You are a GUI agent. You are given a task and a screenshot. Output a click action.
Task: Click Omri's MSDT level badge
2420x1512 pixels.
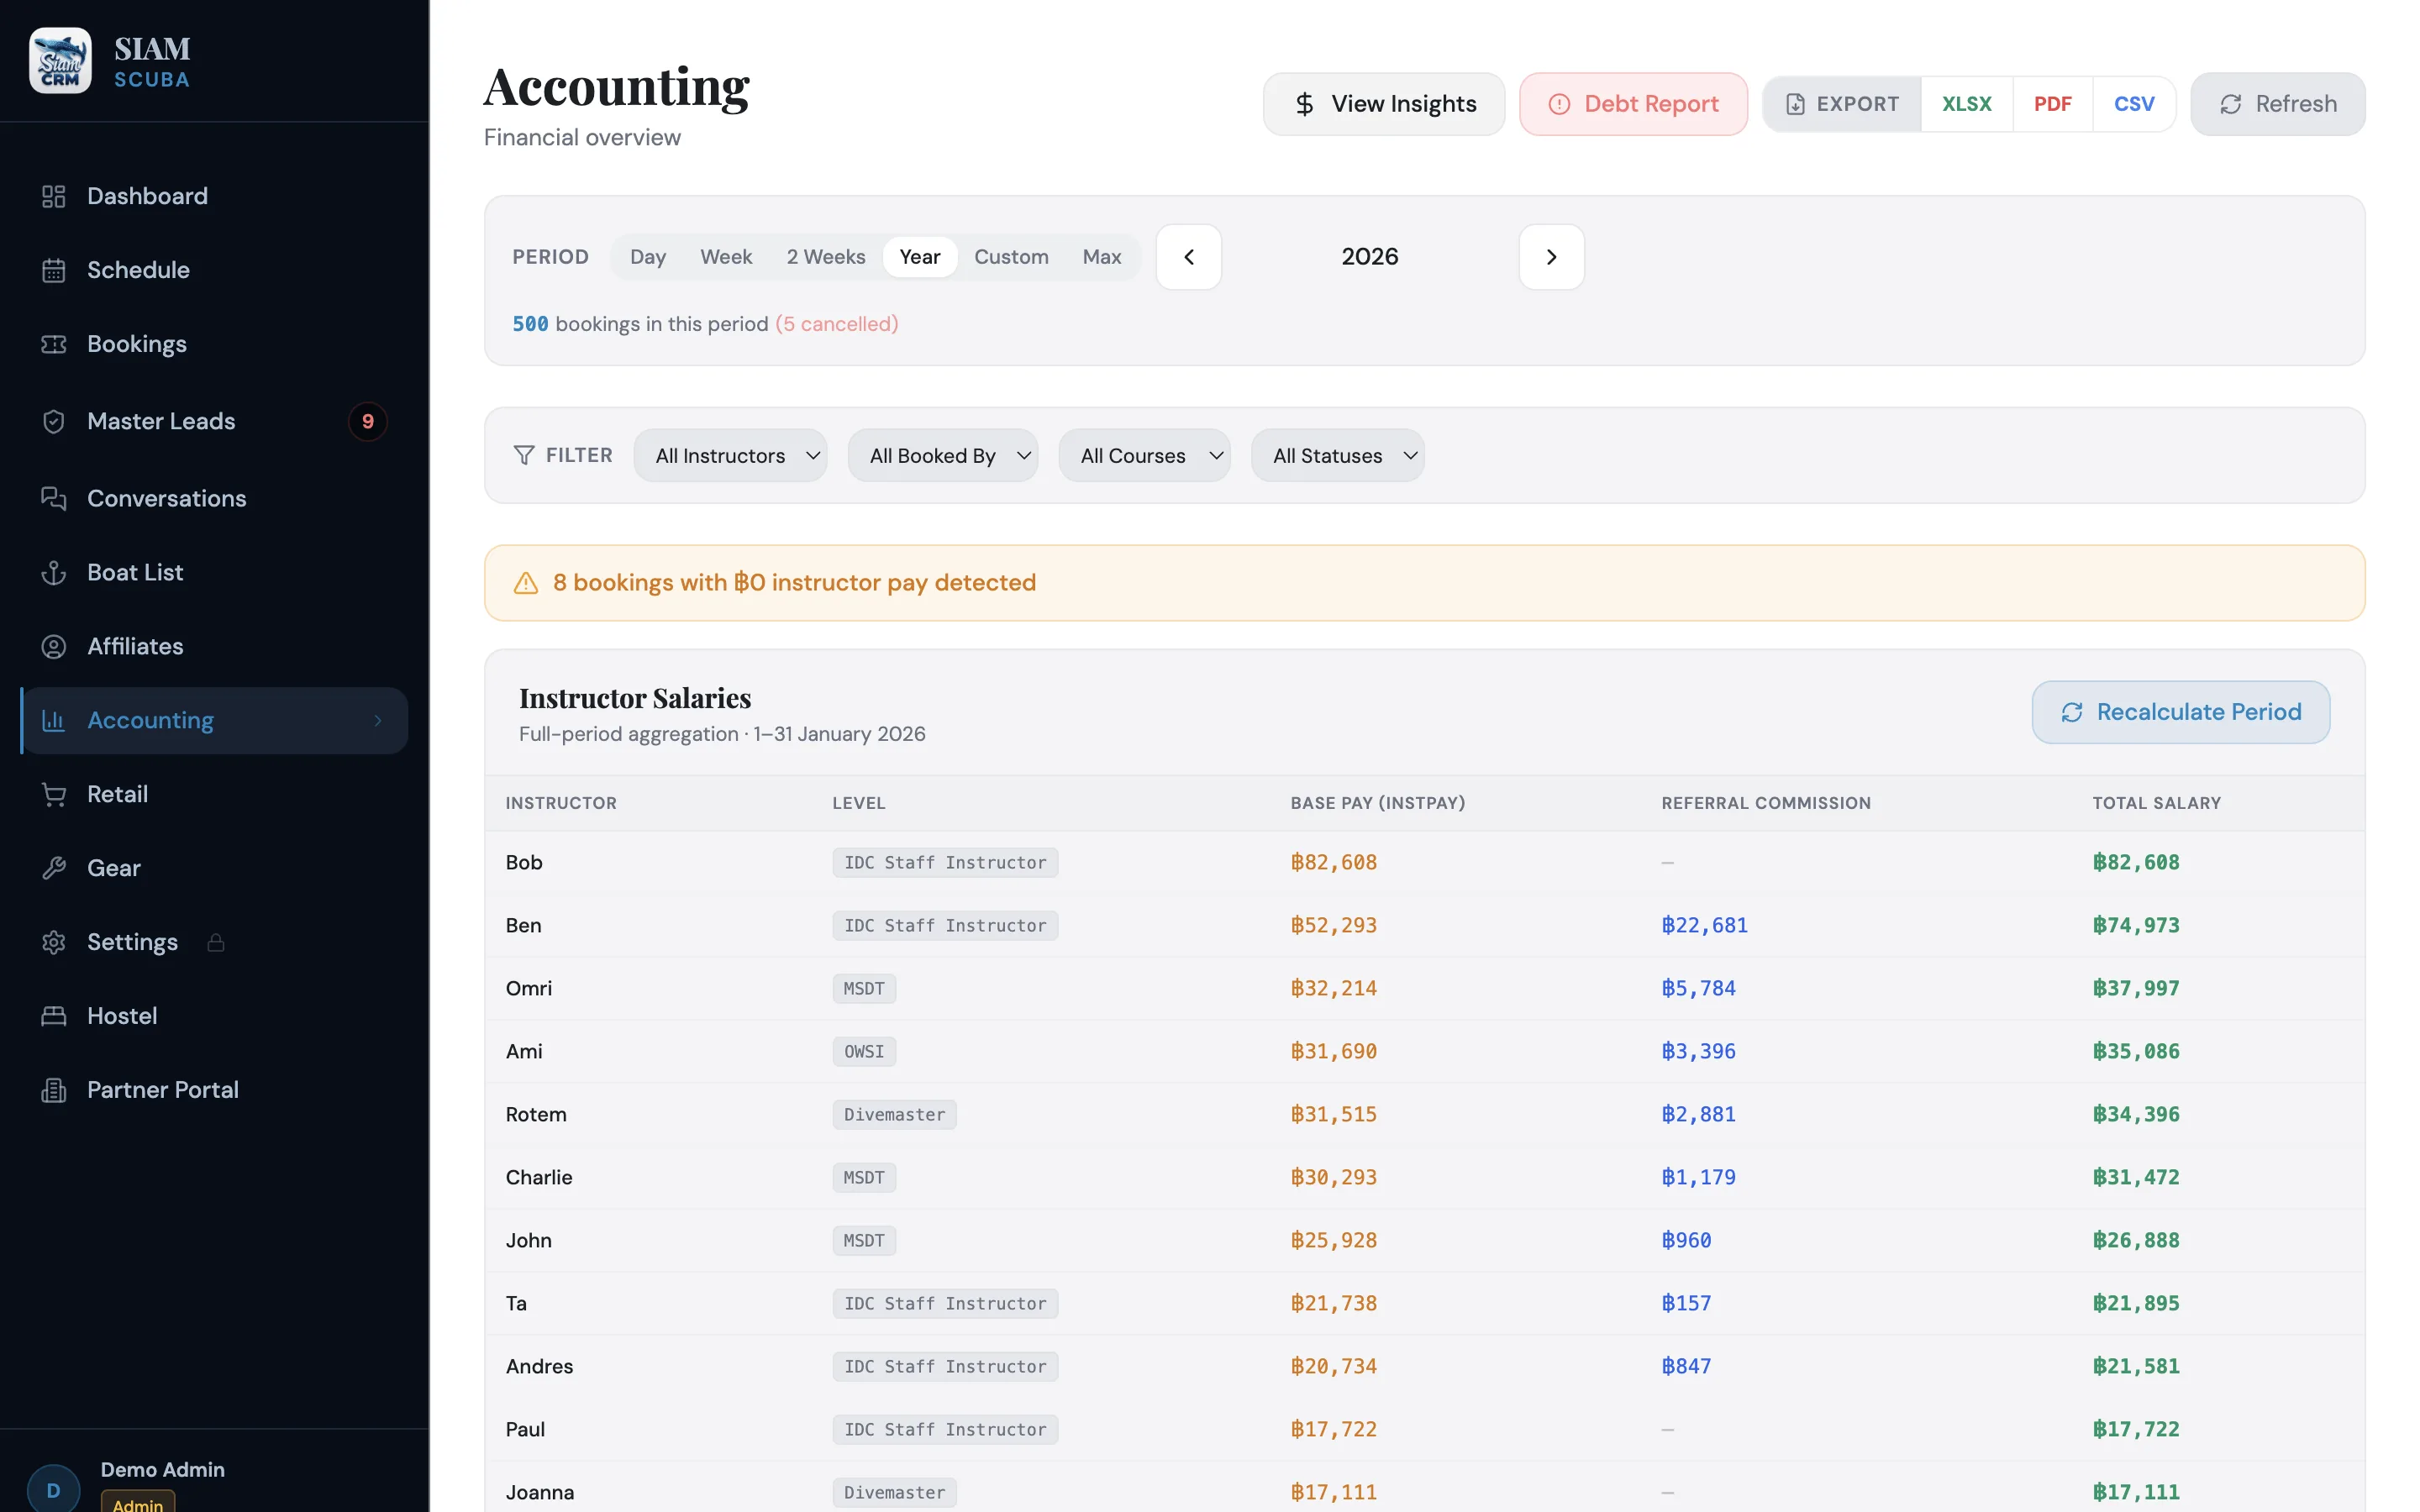[864, 988]
